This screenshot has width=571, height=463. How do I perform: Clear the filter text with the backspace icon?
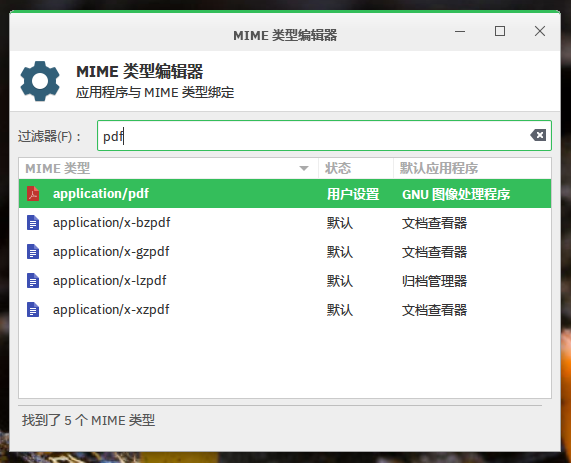click(x=538, y=135)
